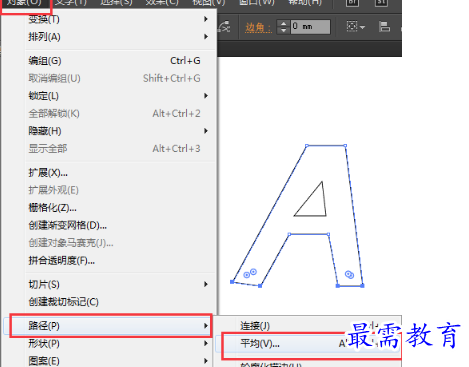This screenshot has width=469, height=367.
Task: Click the live corner widget in right leg
Action: (349, 274)
